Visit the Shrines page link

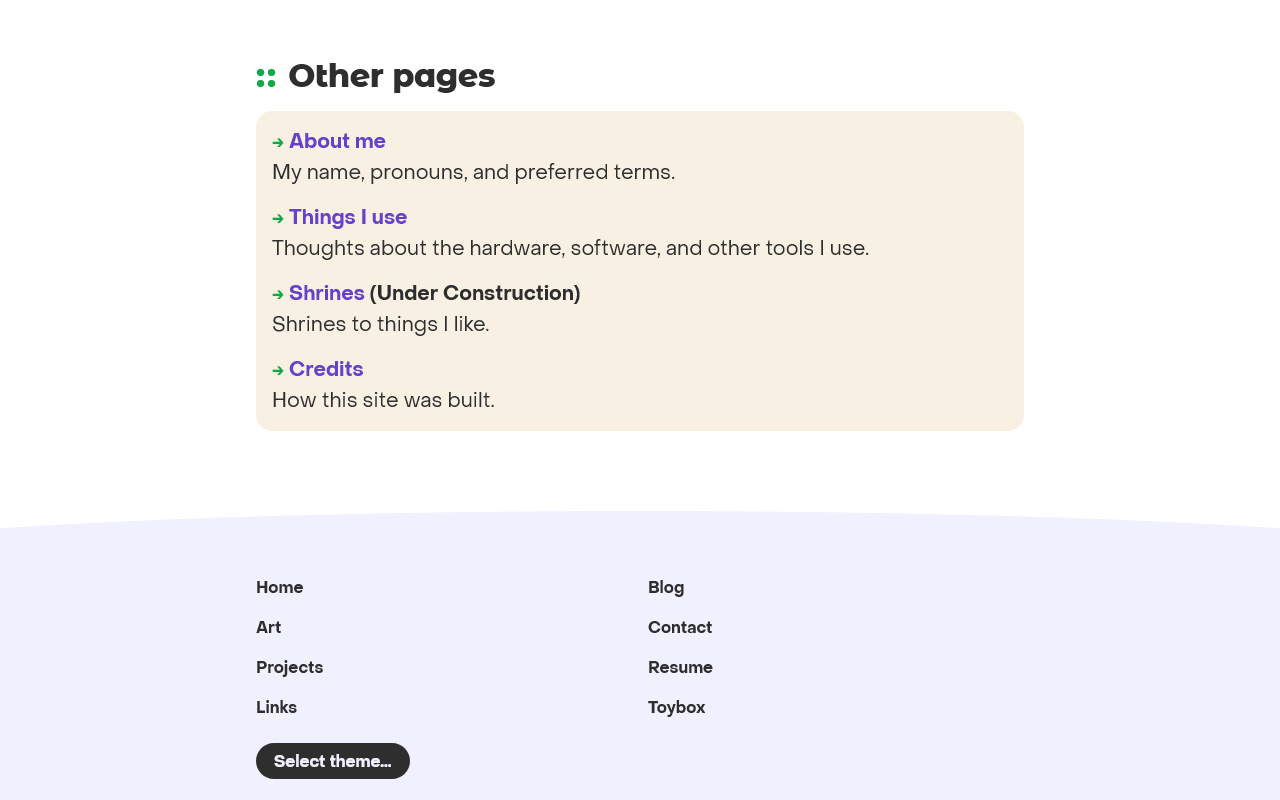[x=327, y=293]
